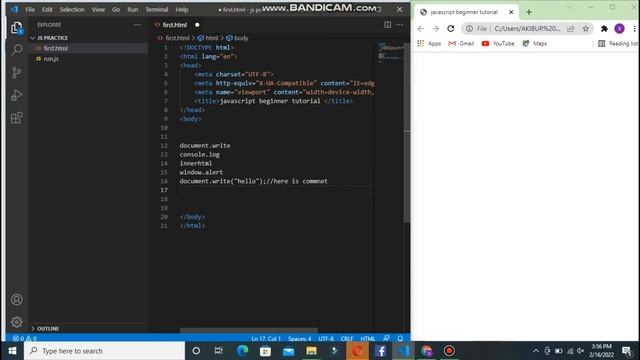Open the Help menu
The width and height of the screenshot is (640, 360).
182,9
